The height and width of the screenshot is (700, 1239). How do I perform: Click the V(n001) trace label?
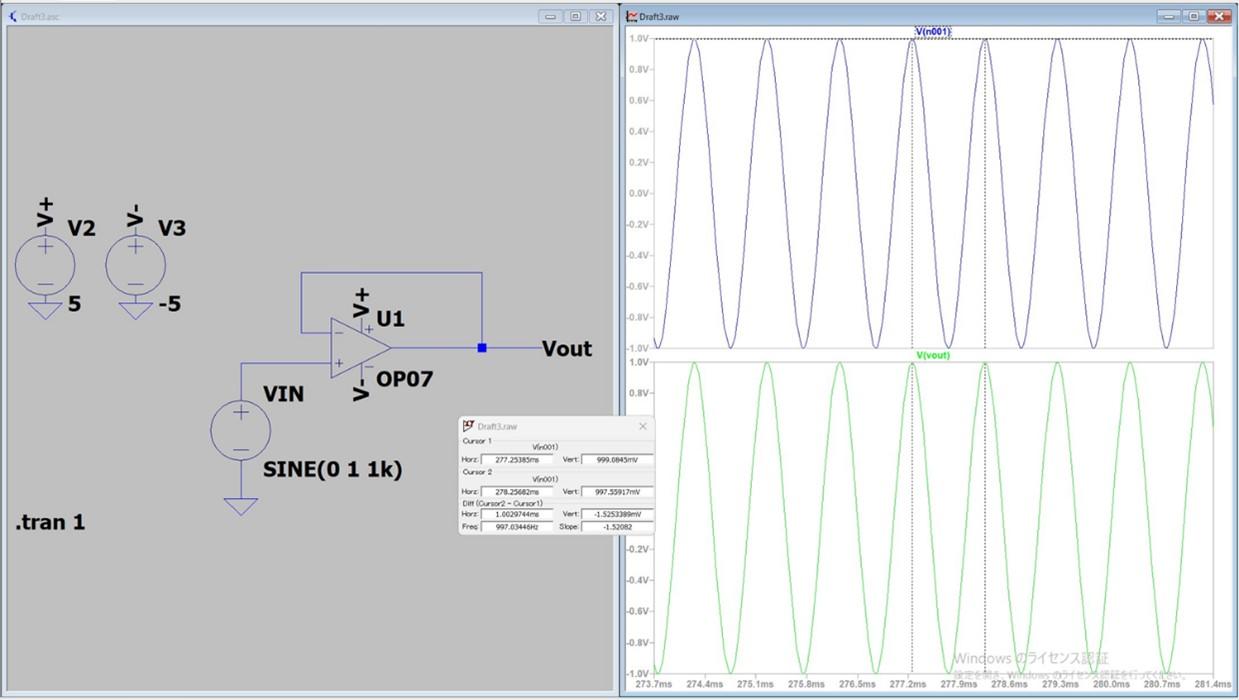coord(932,32)
